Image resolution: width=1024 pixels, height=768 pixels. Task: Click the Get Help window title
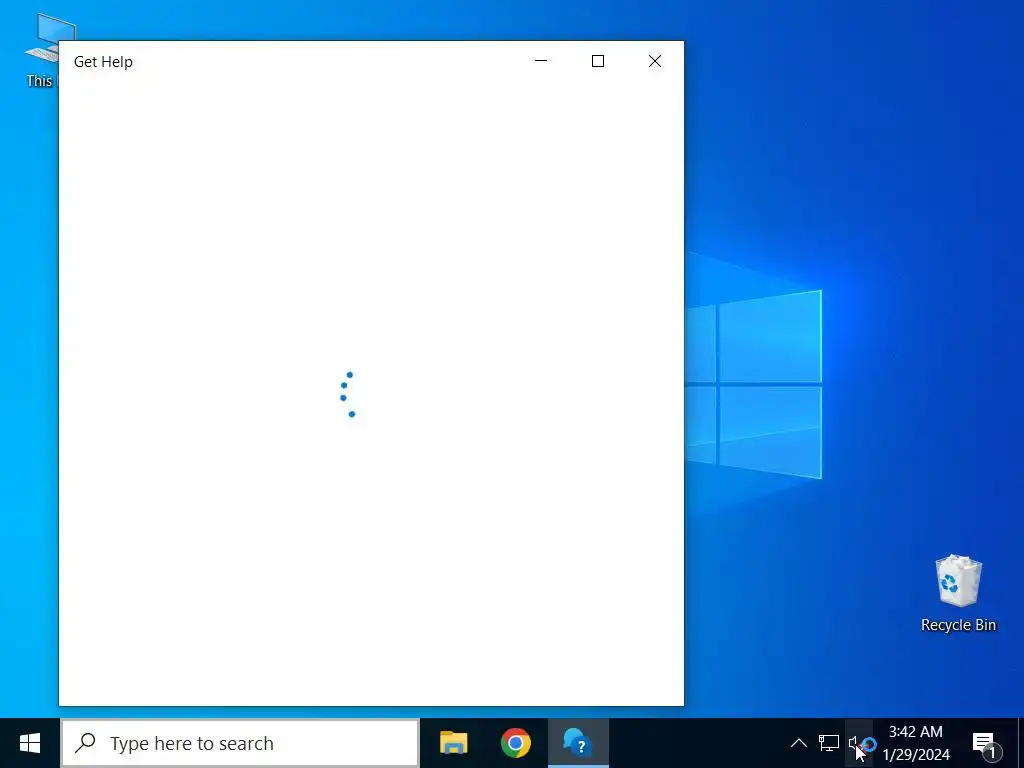(x=103, y=61)
